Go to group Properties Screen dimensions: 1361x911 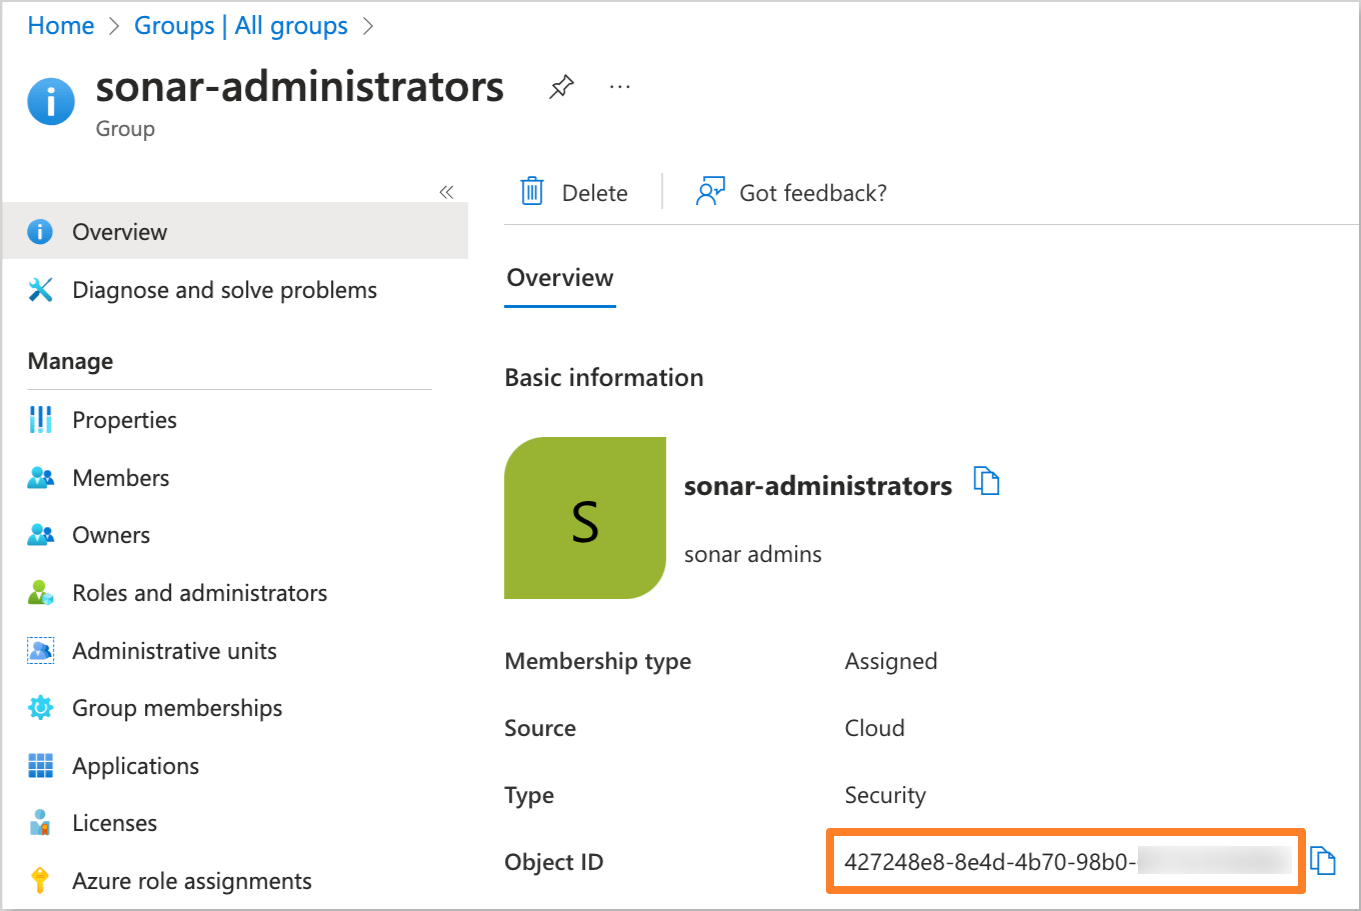[124, 420]
